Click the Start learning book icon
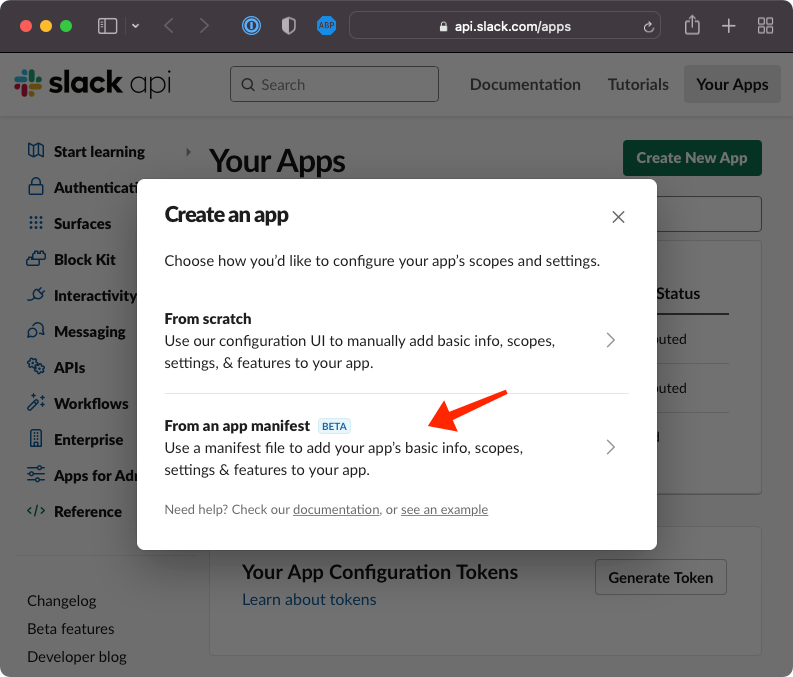This screenshot has width=793, height=677. click(35, 150)
